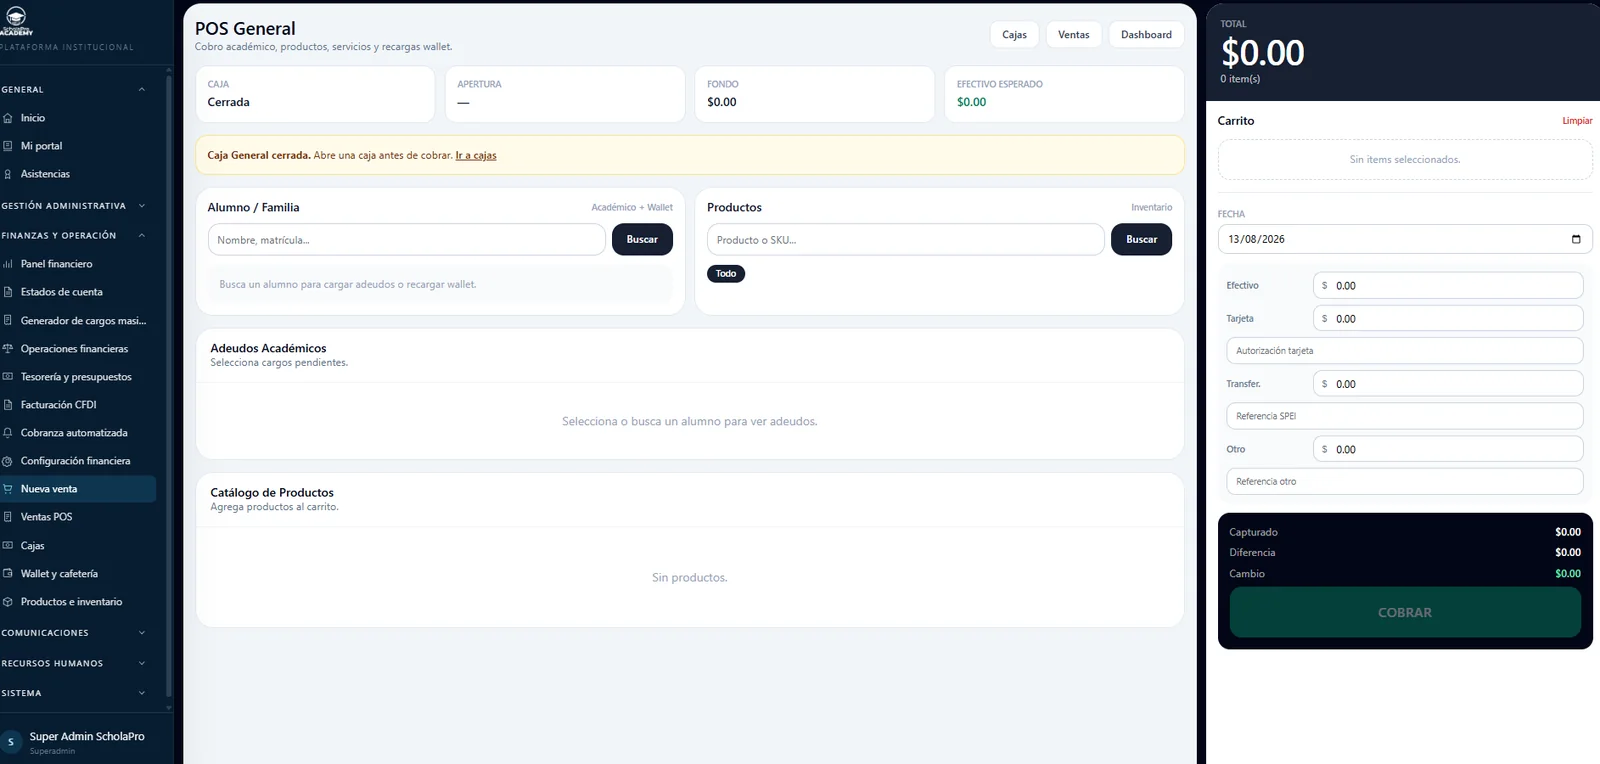Open Asistencias using its sidebar icon

(x=8, y=174)
